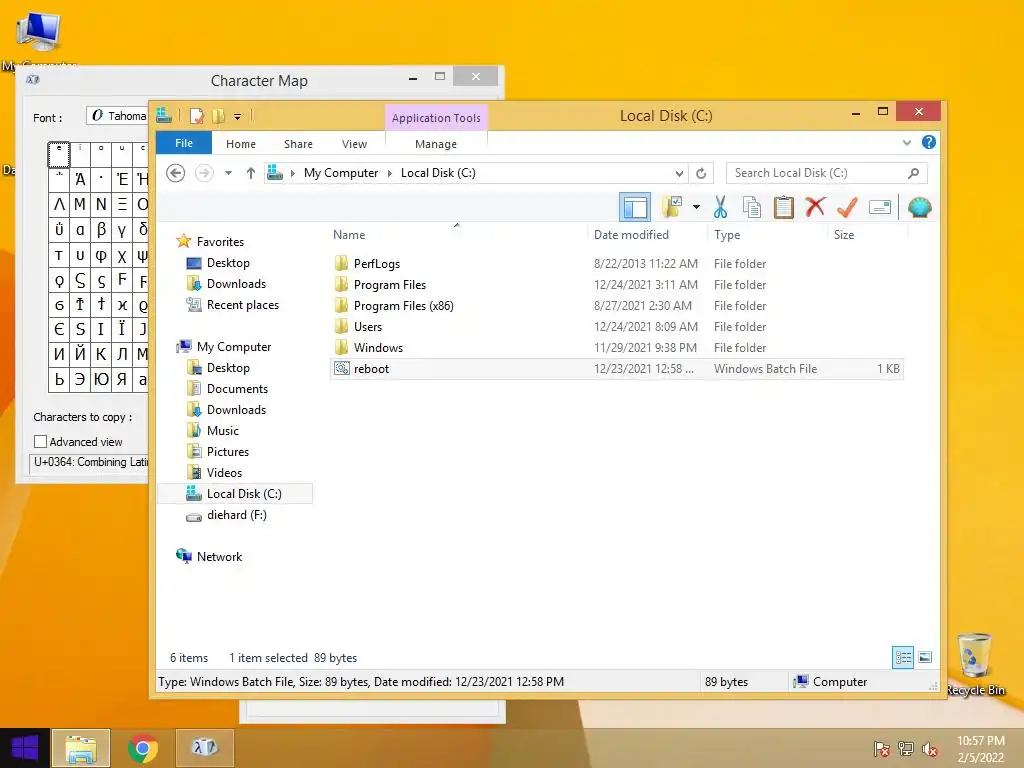Click the Copy icon in Explorer toolbar

(x=752, y=207)
